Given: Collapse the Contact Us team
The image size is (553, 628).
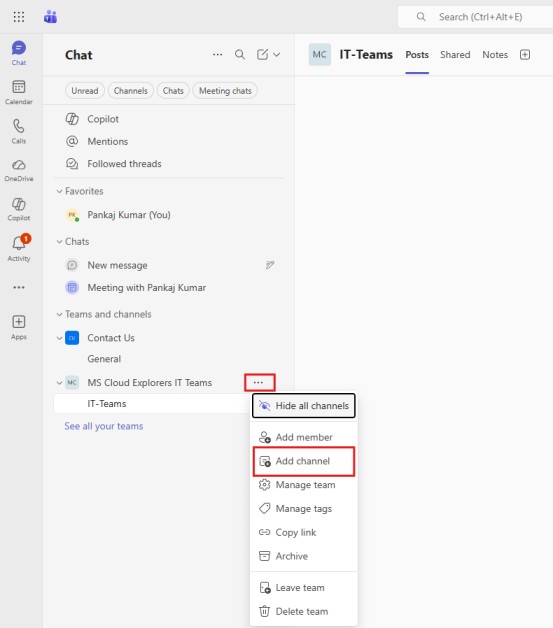Looking at the screenshot, I should tap(59, 338).
